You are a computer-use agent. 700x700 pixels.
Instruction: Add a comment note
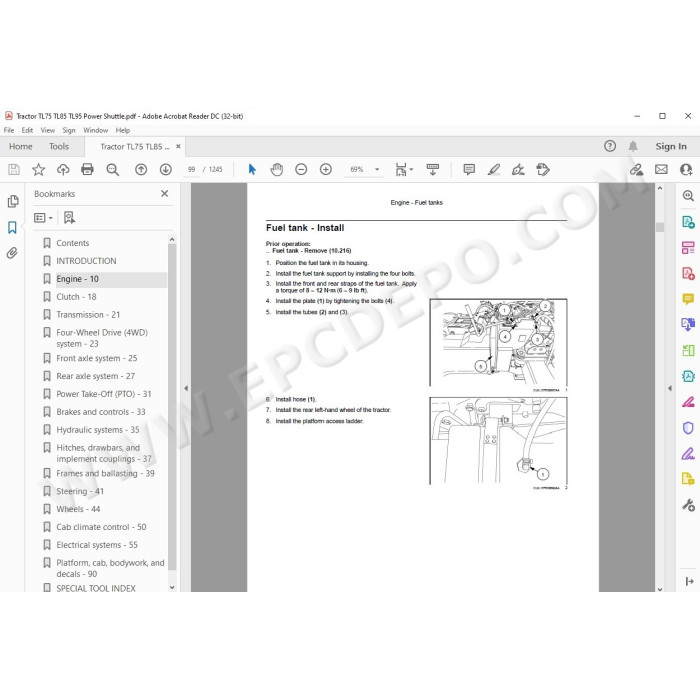(469, 170)
